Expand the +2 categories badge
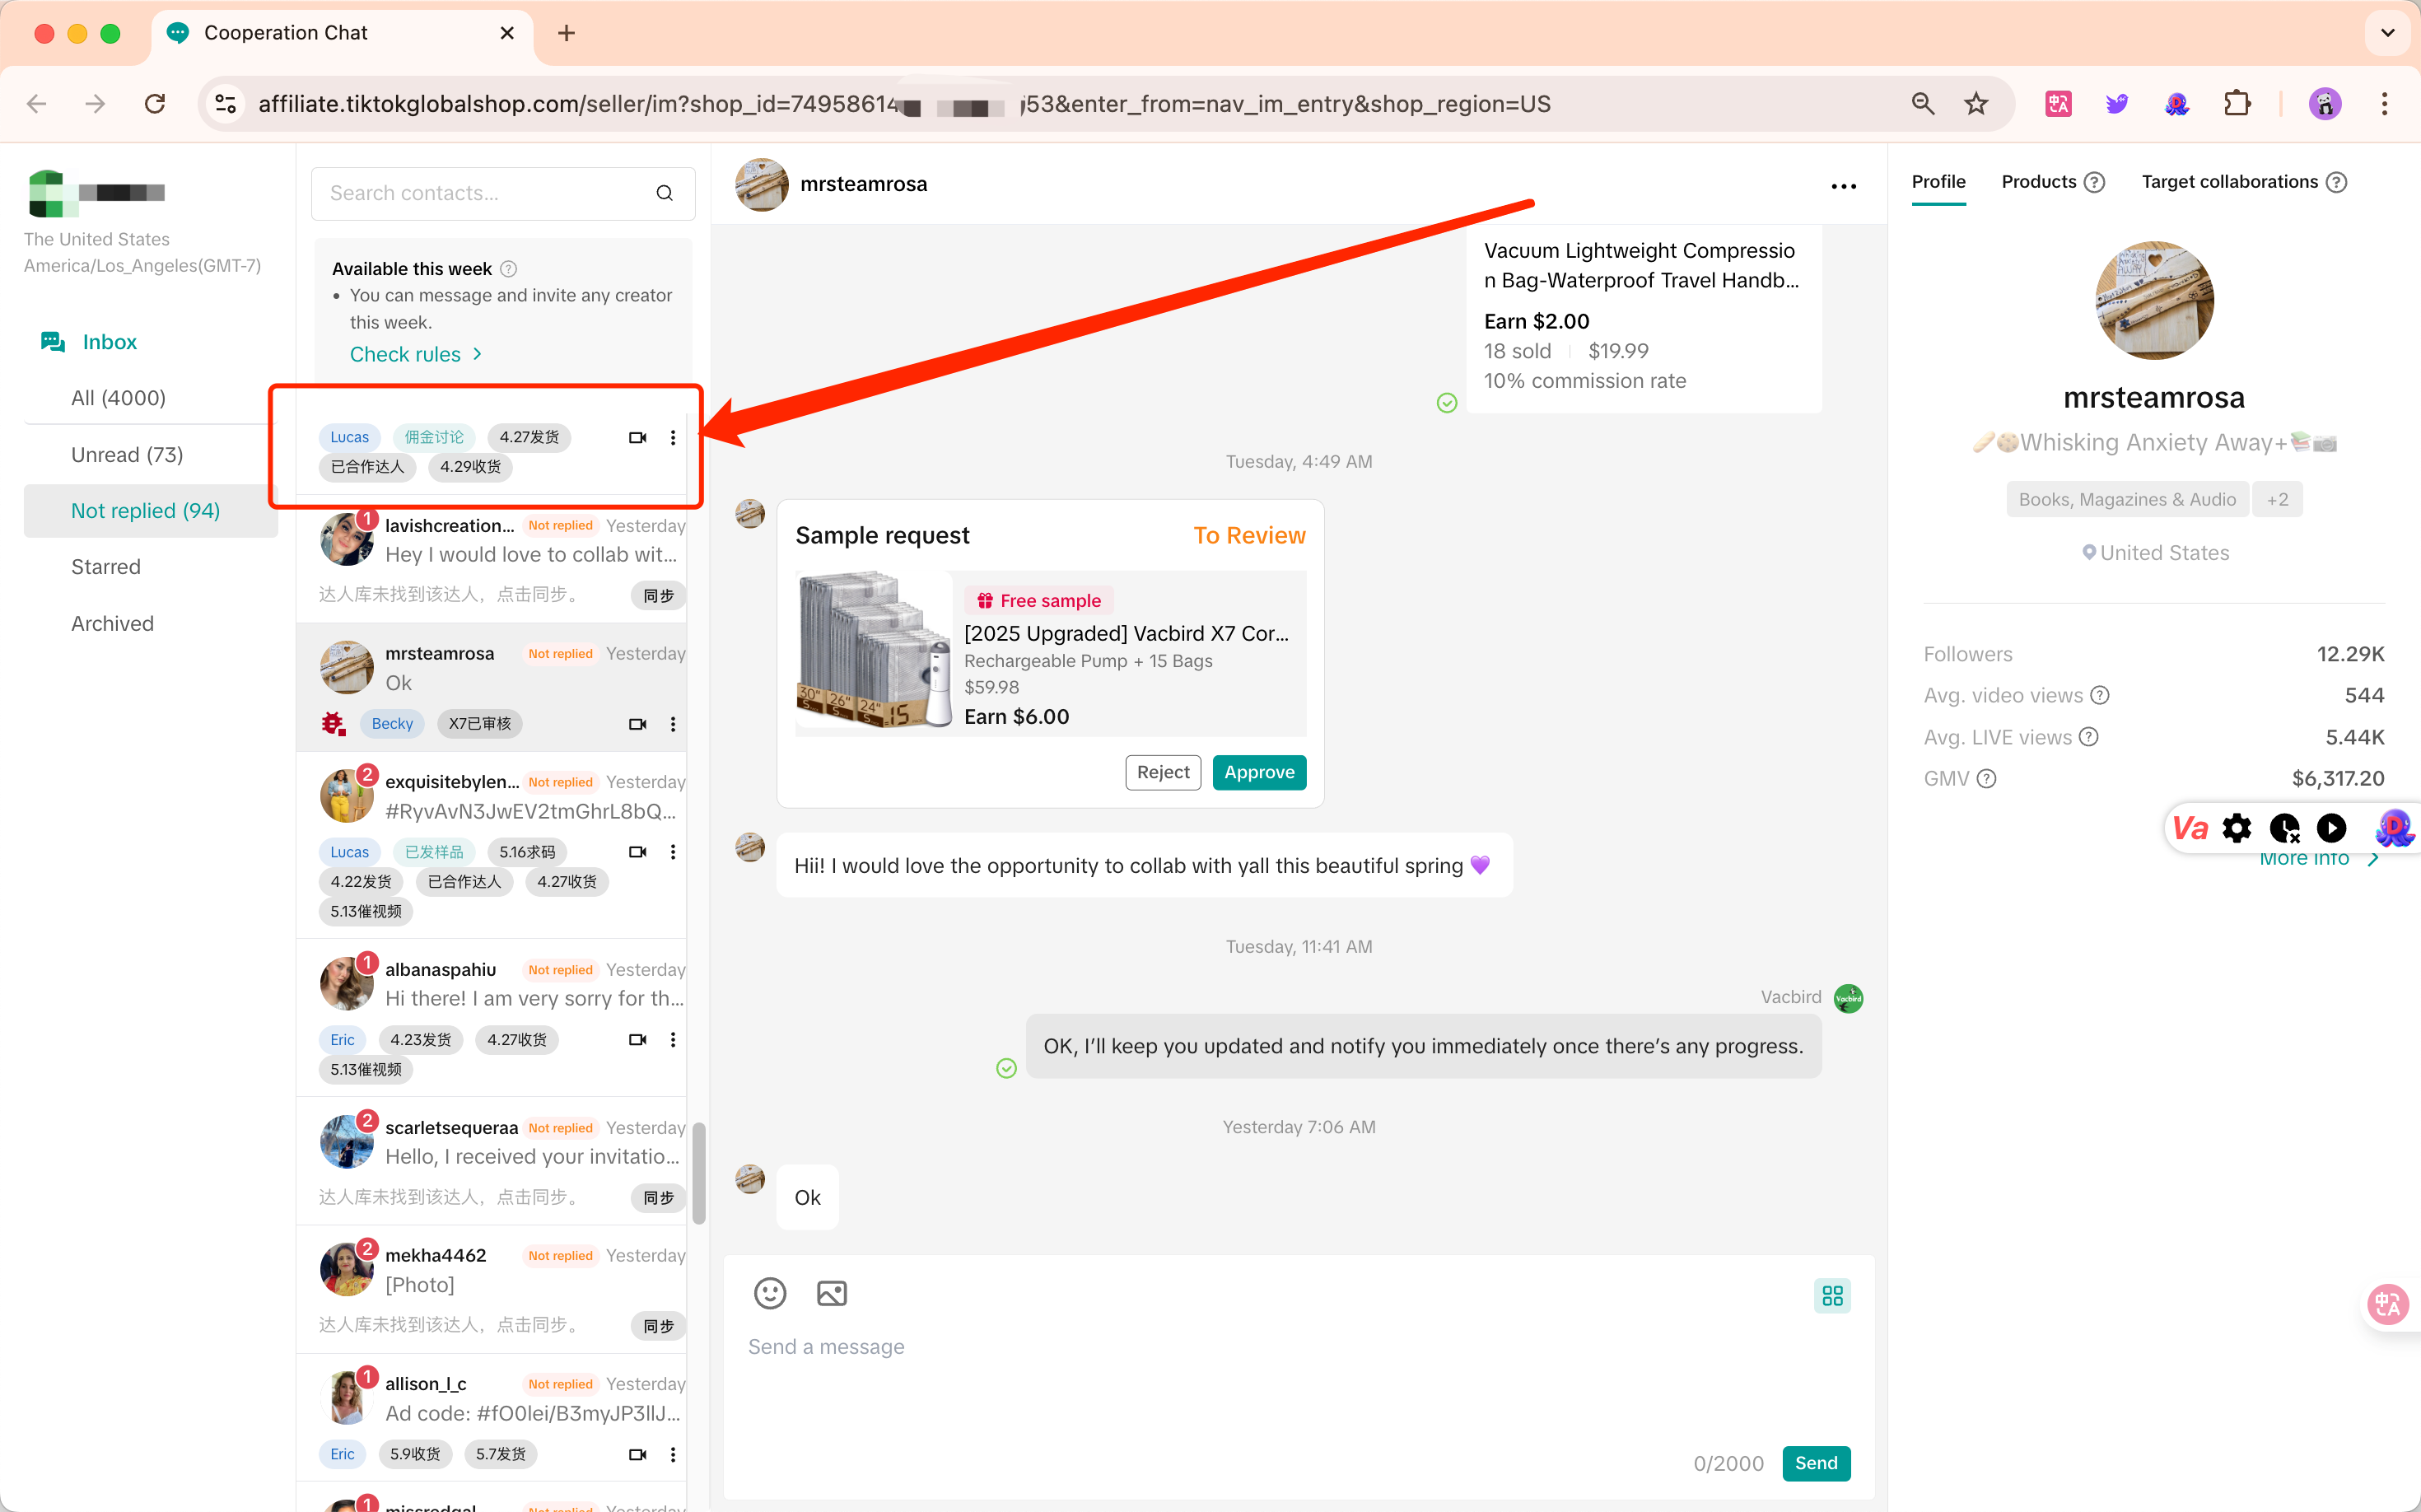 2277,499
